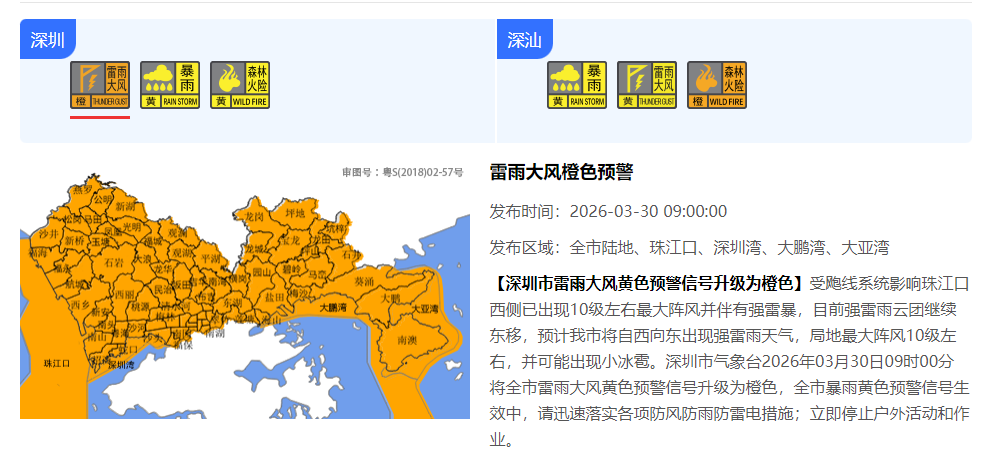Open 深汕's yellow Rain Storm warning icon

point(577,85)
